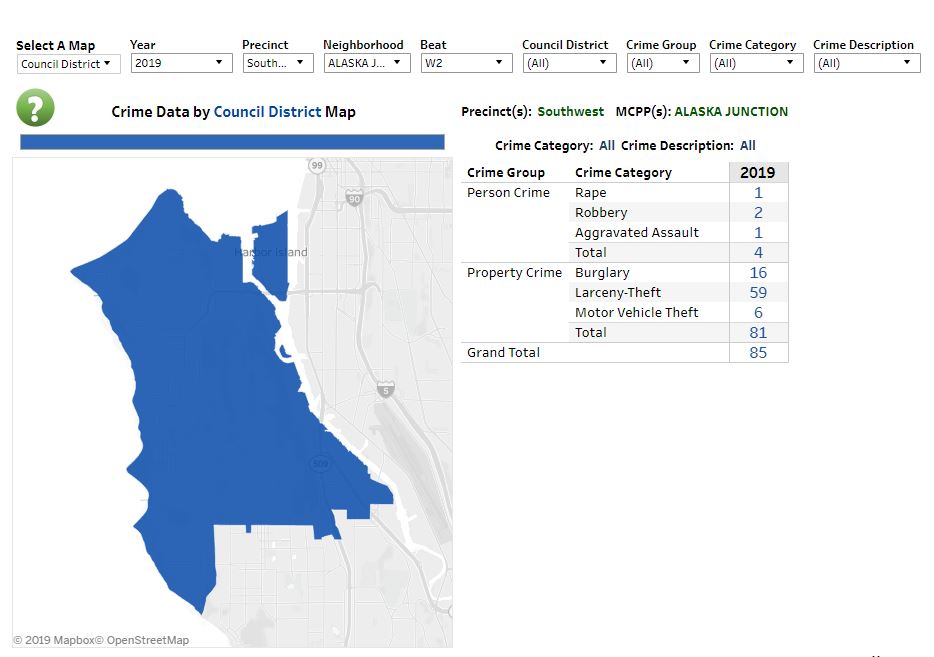This screenshot has width=934, height=657.
Task: Open the Crime Group filter dropdown
Action: pos(662,63)
